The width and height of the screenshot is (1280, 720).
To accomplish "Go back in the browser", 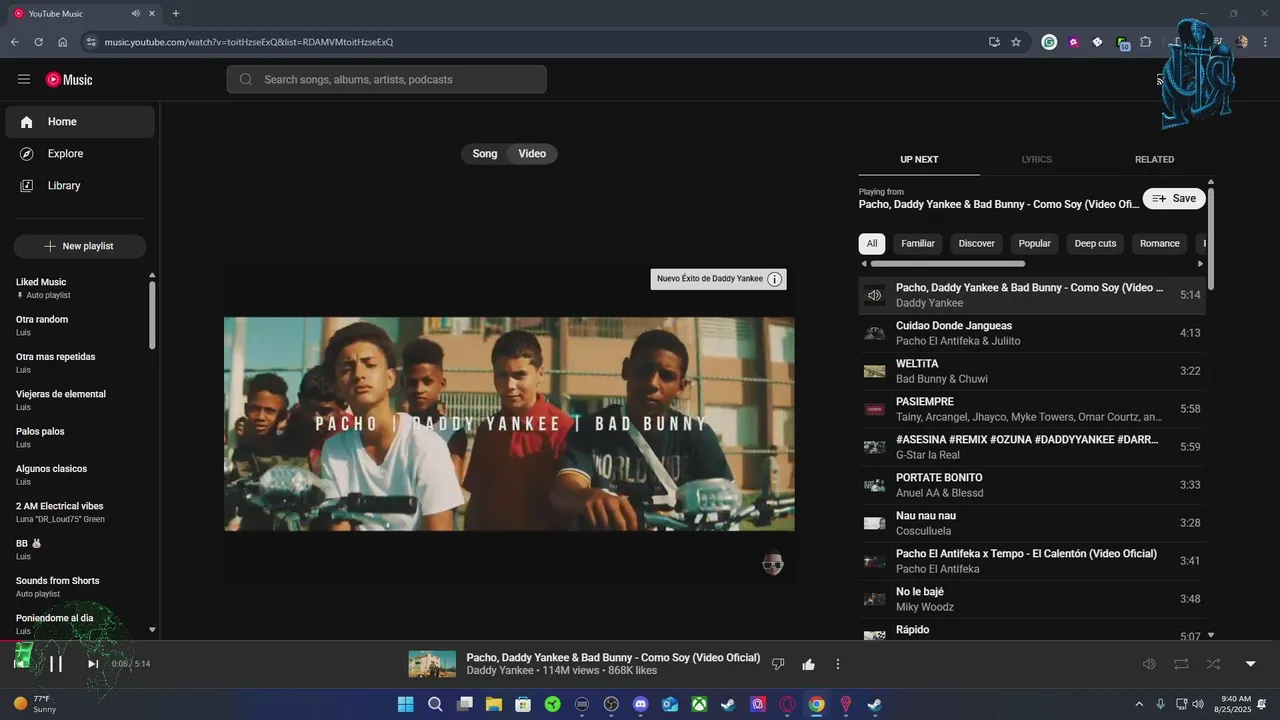I will click(14, 42).
